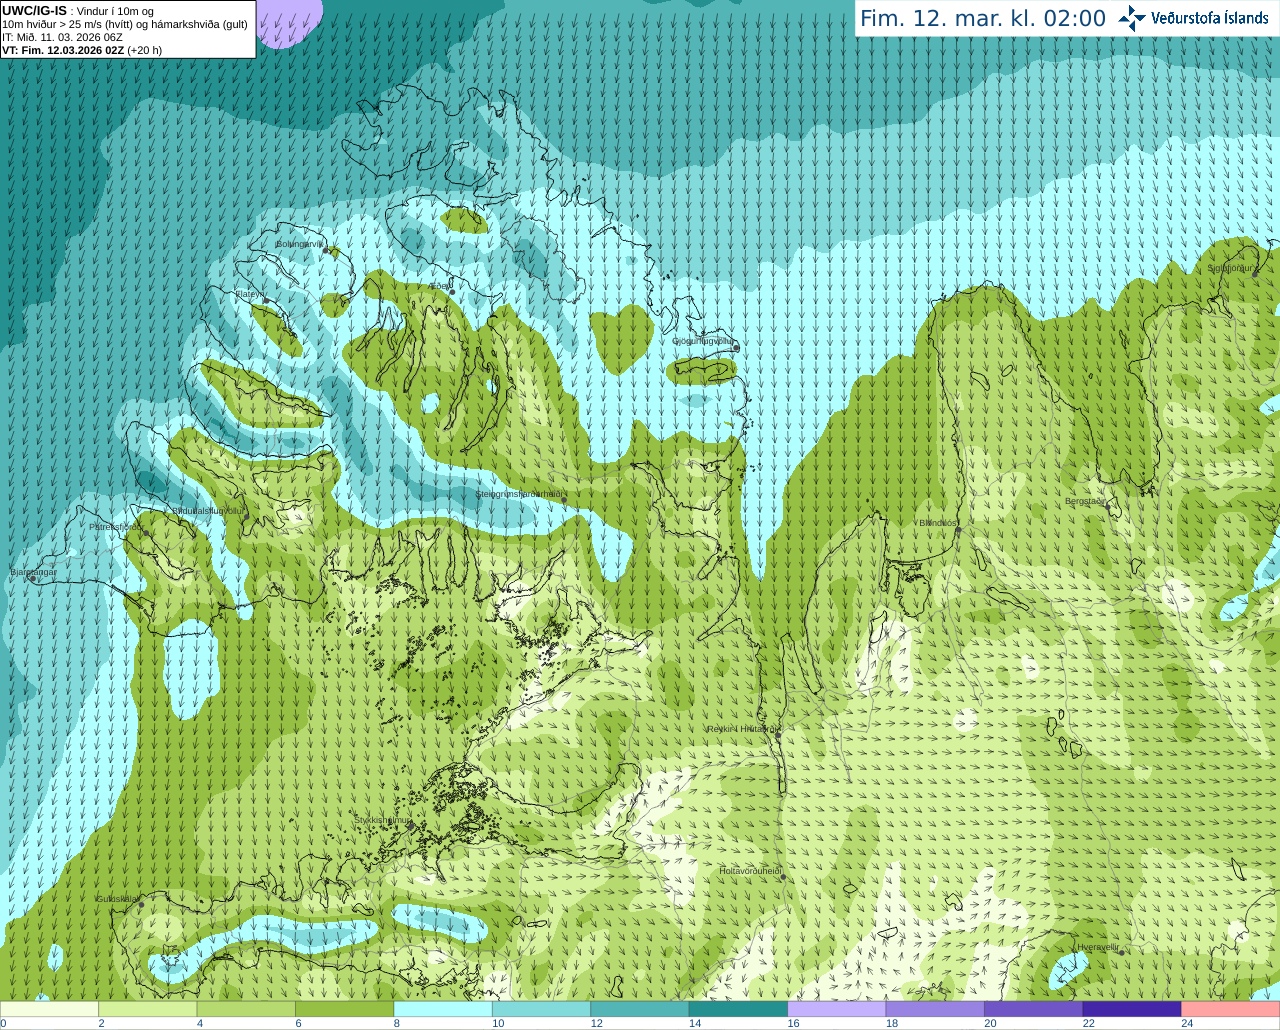This screenshot has height=1030, width=1280.
Task: Select the Holtavörðuheiði station dot
Action: pos(783,877)
